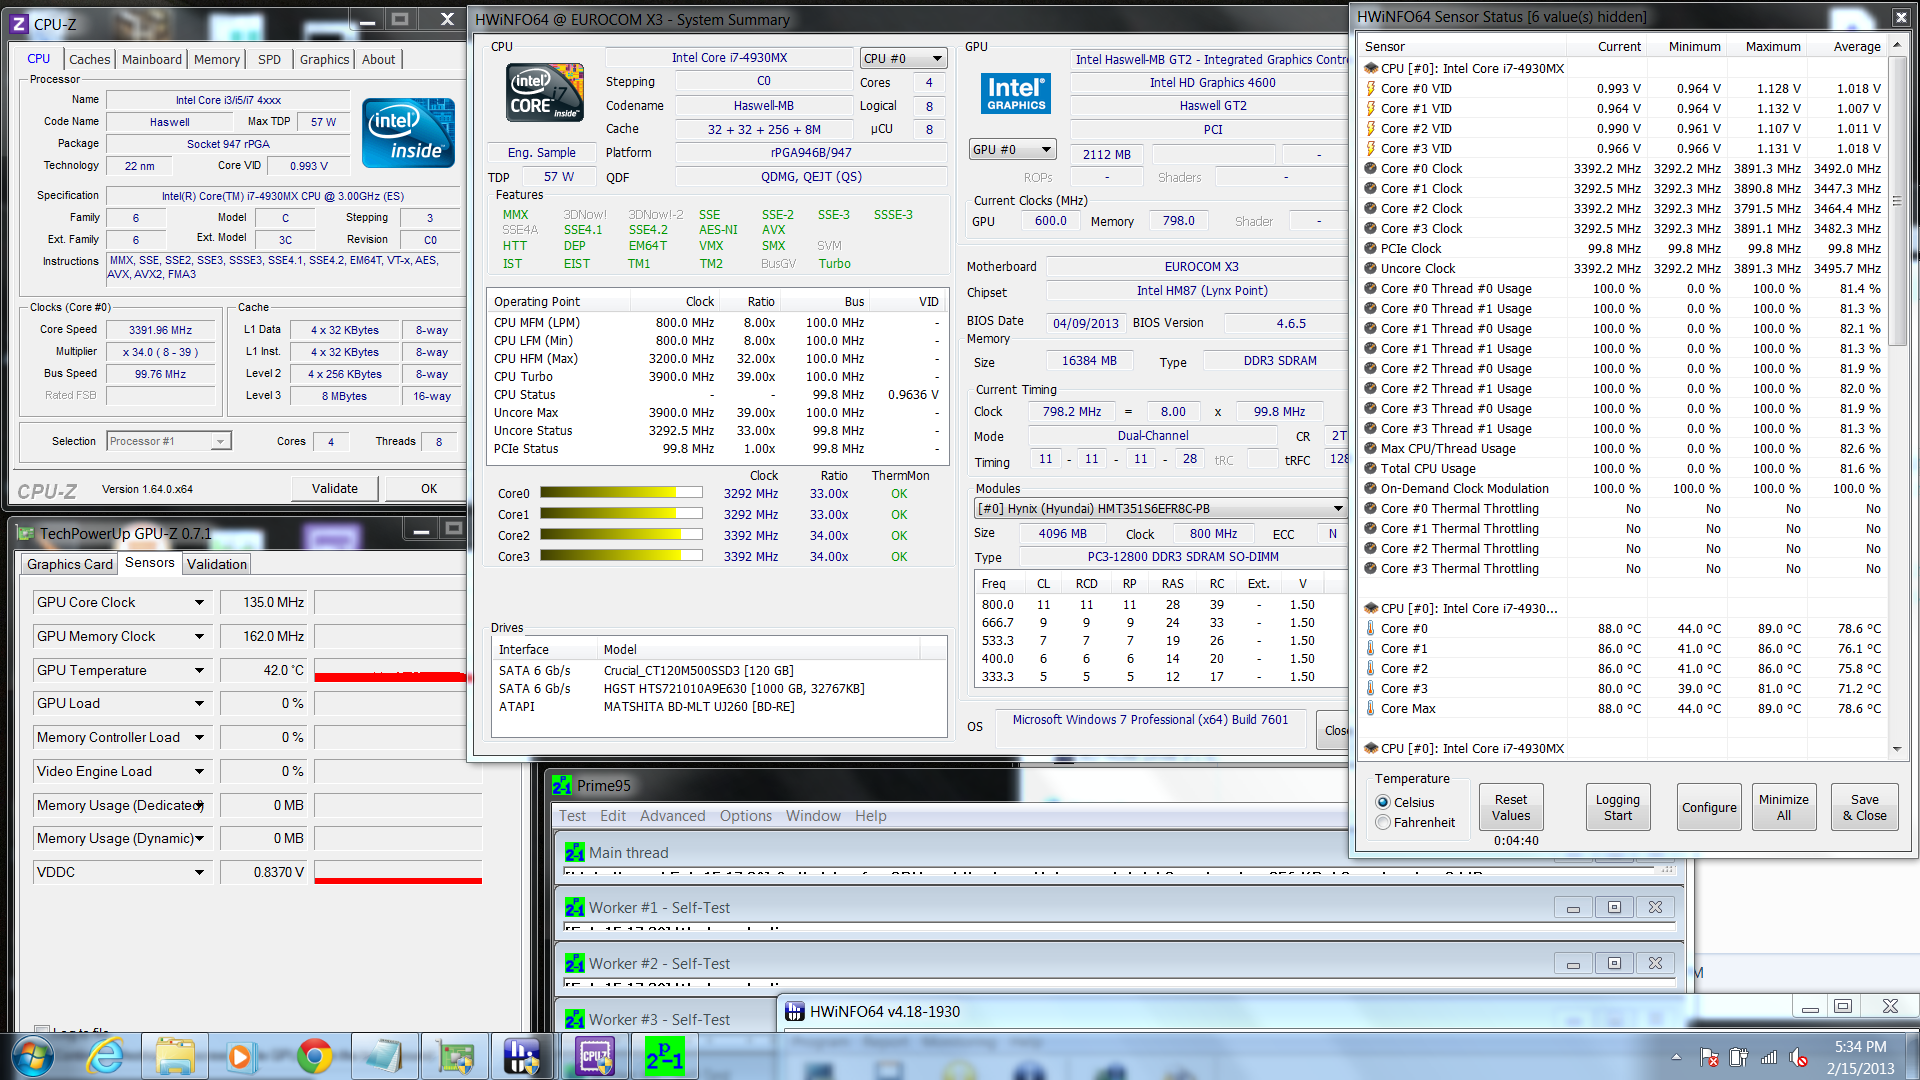Open the Validation tab in GPU-Z

[x=217, y=564]
